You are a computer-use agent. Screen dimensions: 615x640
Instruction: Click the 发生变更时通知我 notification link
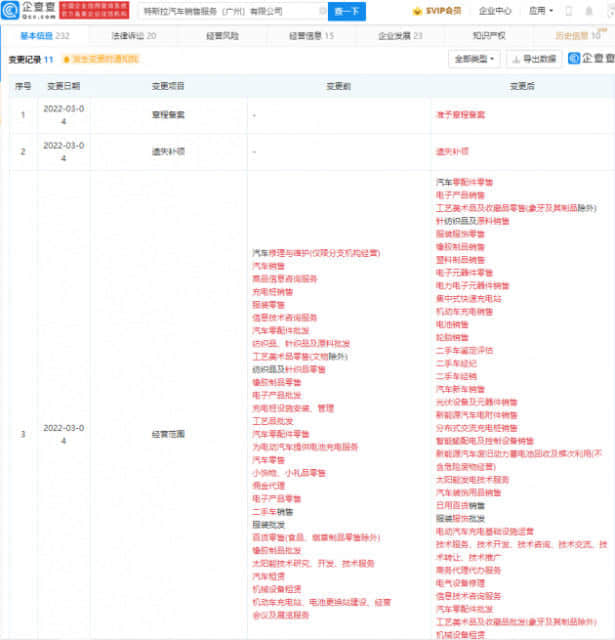103,60
